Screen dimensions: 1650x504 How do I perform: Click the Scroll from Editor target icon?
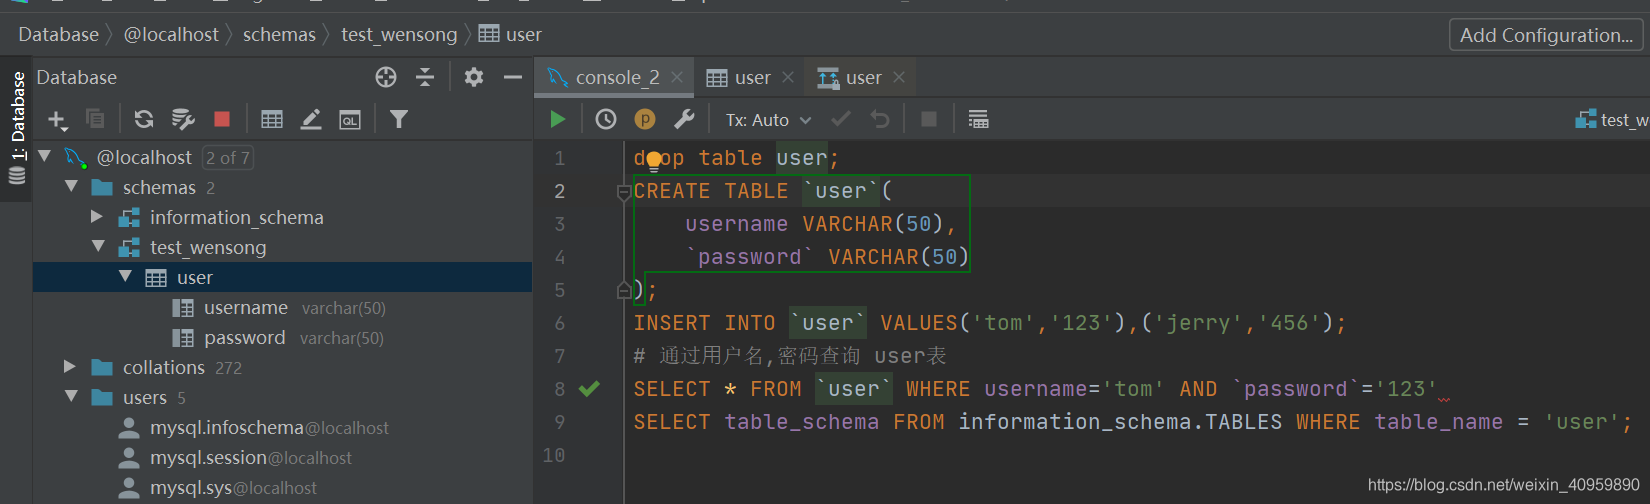point(386,77)
